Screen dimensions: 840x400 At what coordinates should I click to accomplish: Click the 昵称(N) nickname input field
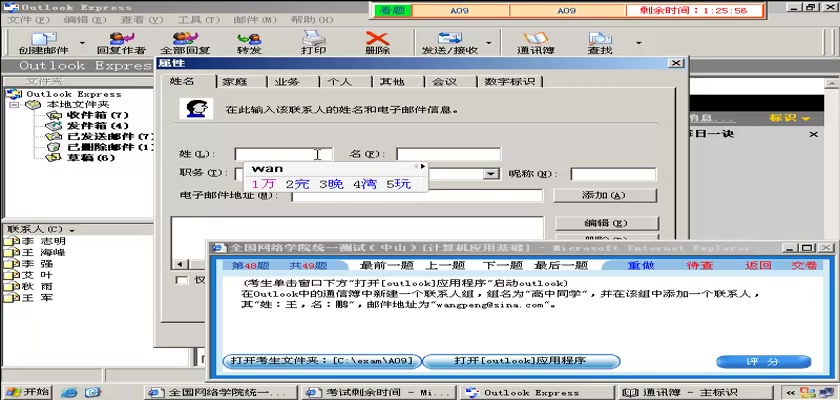pos(613,175)
